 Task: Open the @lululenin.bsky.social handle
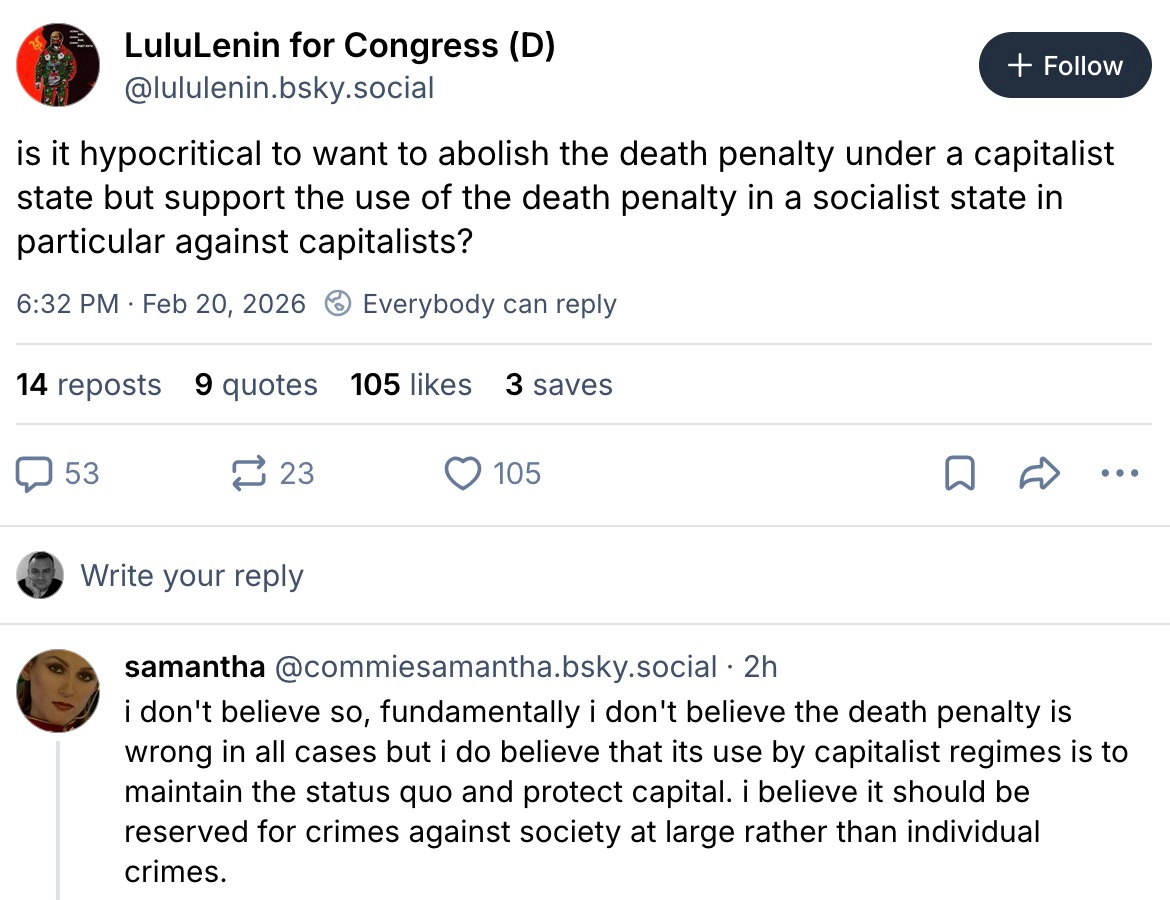pyautogui.click(x=279, y=88)
